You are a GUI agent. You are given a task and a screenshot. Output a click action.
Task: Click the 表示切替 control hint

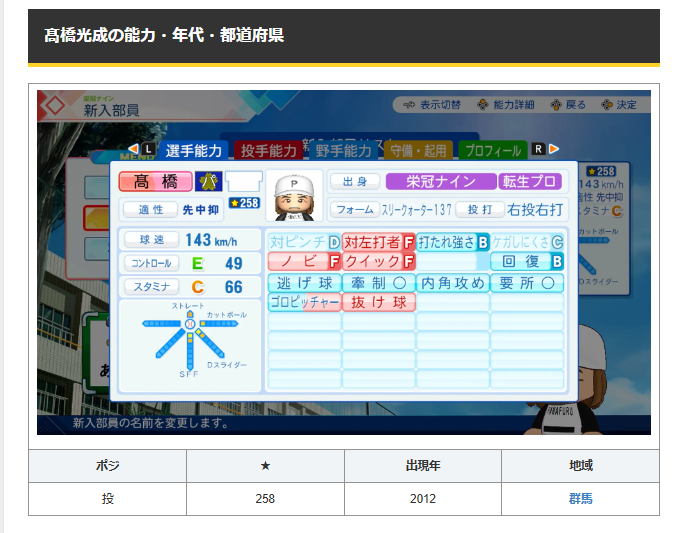[432, 105]
